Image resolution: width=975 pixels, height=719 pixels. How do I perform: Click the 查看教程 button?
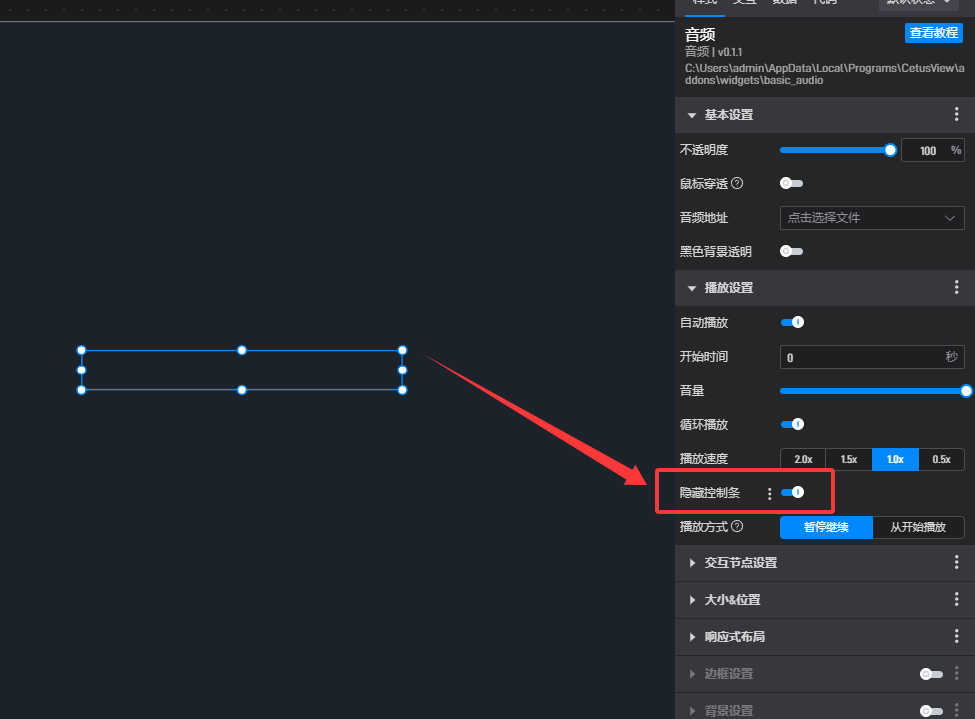933,33
